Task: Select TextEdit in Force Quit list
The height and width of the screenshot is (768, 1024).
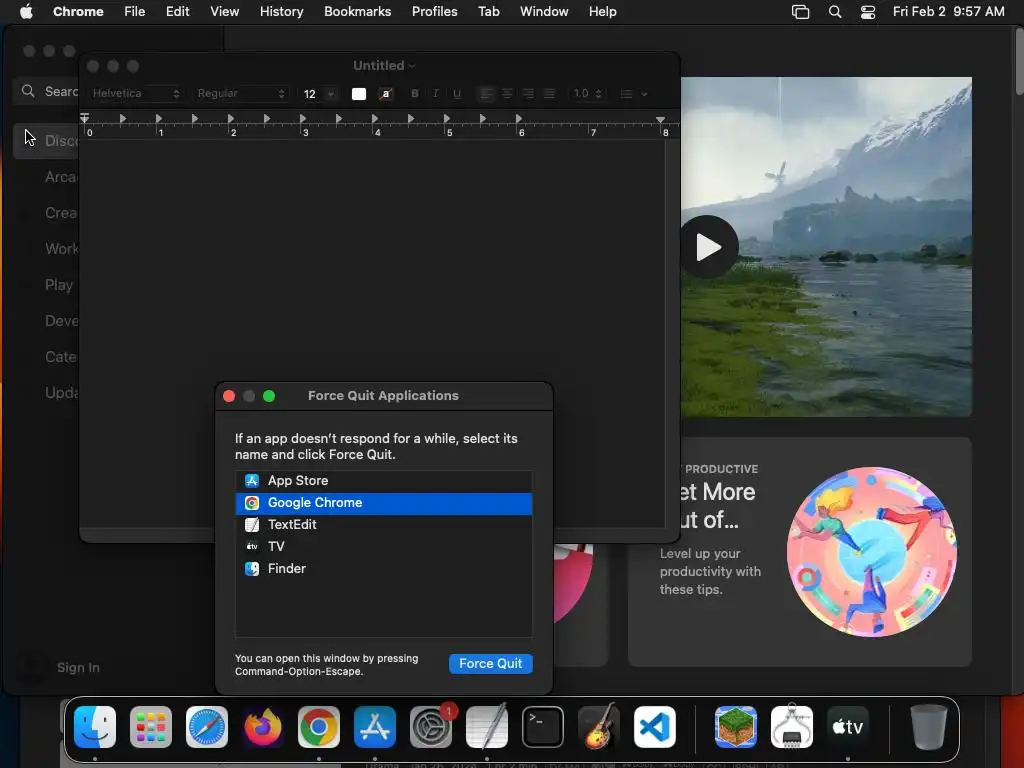Action: [x=383, y=524]
